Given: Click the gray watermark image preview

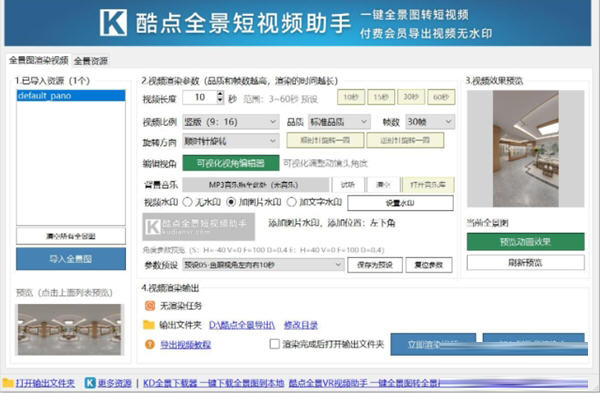Looking at the screenshot, I should 199,227.
